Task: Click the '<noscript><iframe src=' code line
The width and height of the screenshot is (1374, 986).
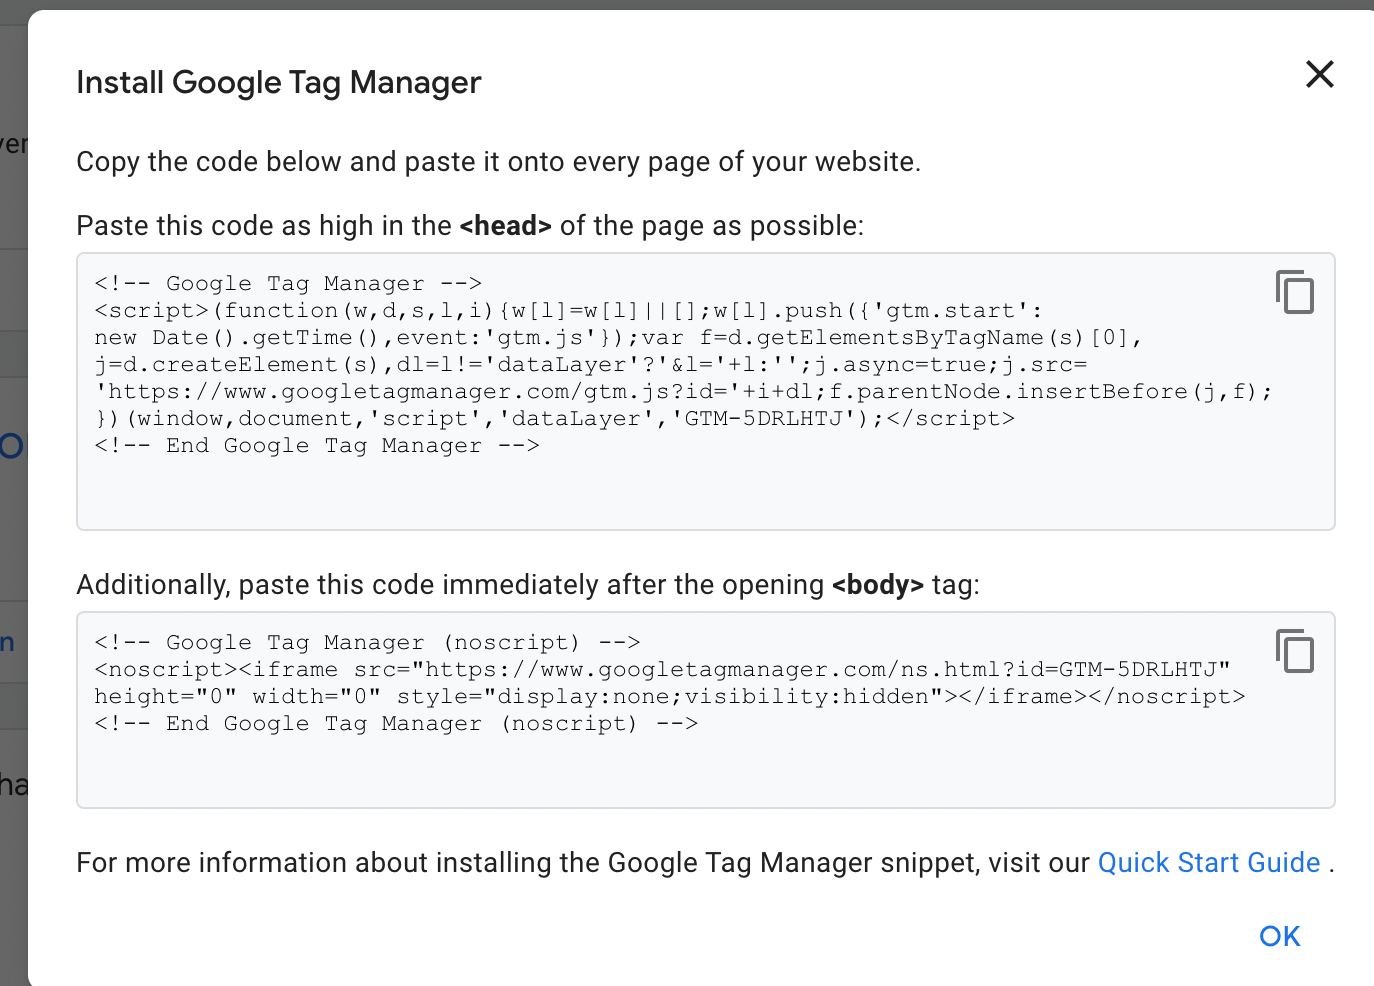Action: coord(662,670)
